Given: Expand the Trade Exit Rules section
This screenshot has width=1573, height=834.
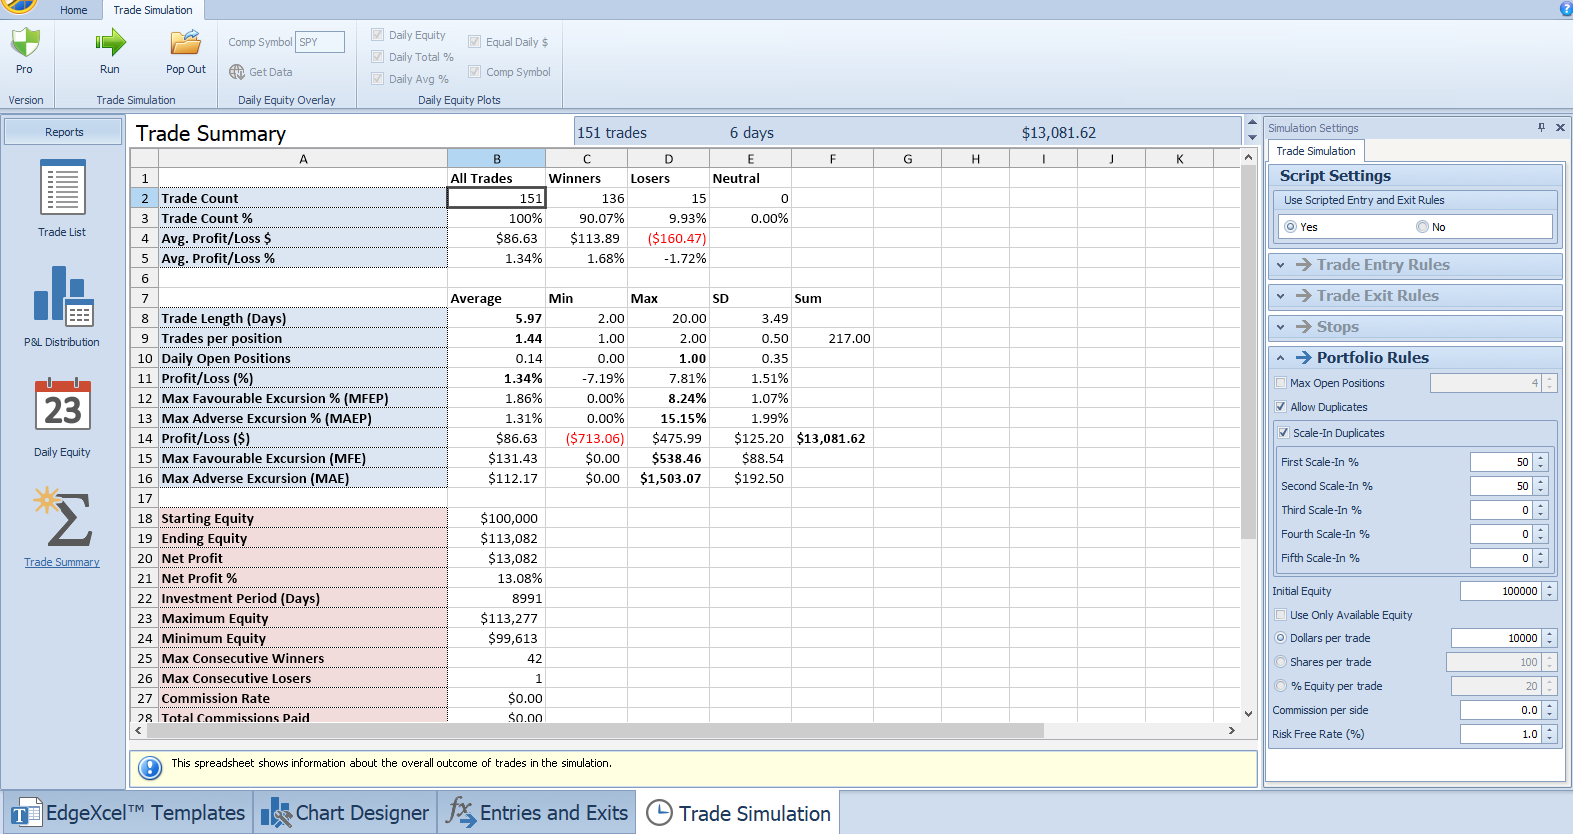Looking at the screenshot, I should (1281, 297).
